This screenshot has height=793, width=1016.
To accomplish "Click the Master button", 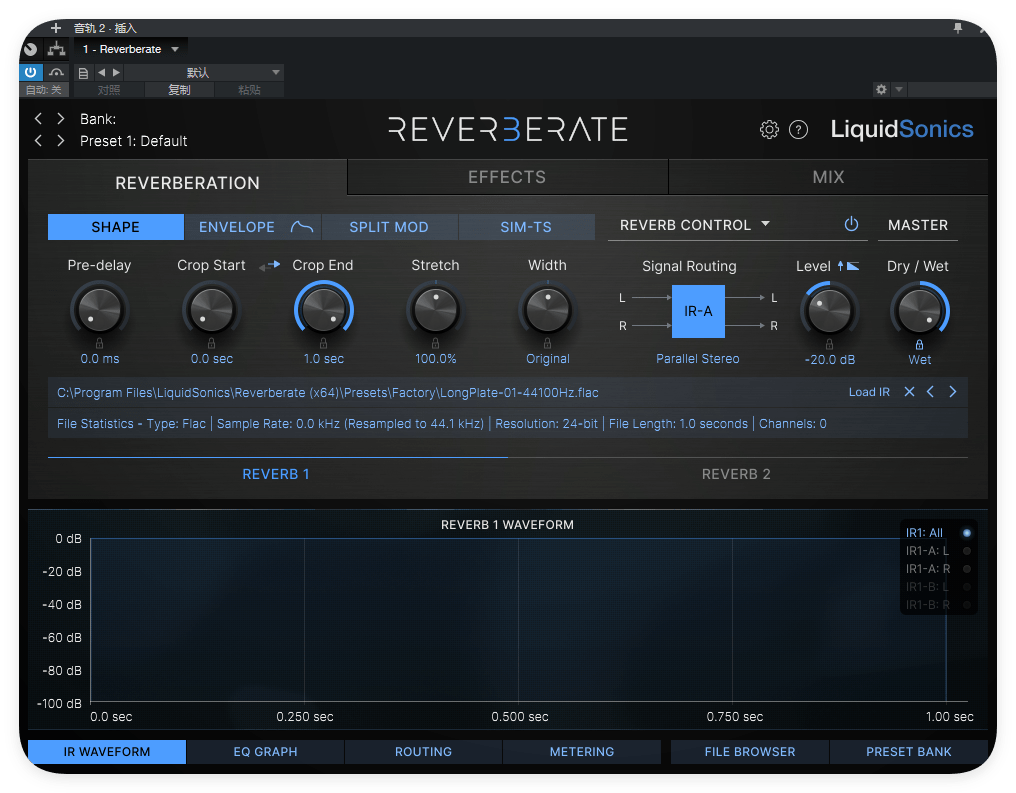I will click(918, 225).
